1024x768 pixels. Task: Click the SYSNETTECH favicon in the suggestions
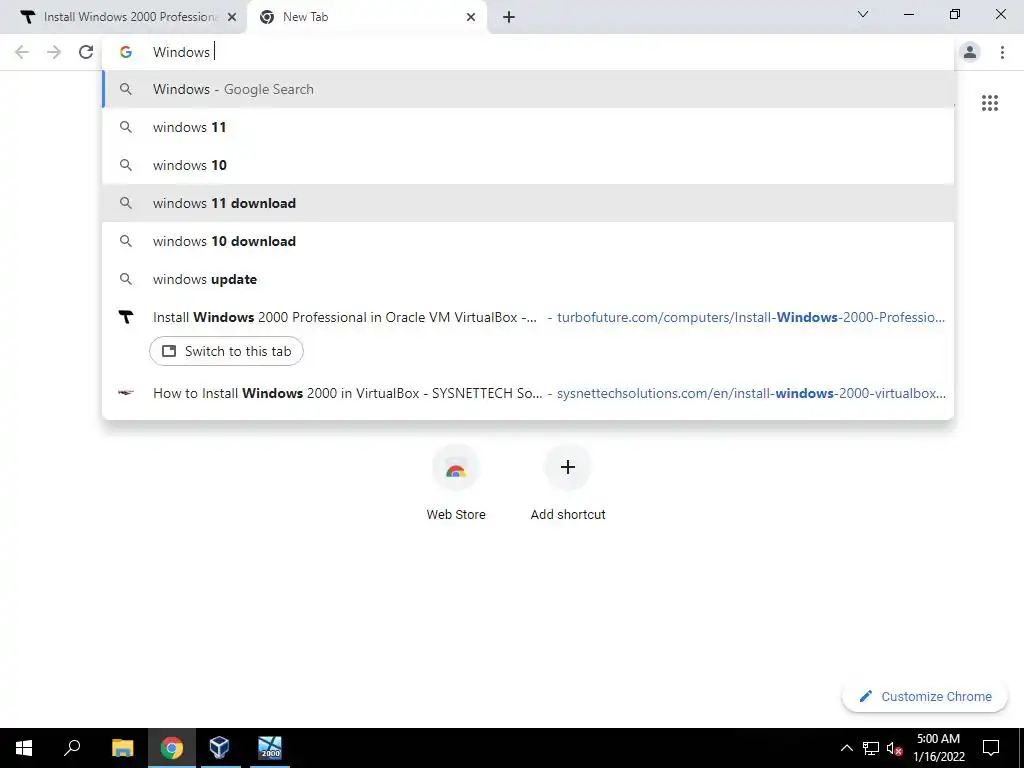tap(126, 393)
